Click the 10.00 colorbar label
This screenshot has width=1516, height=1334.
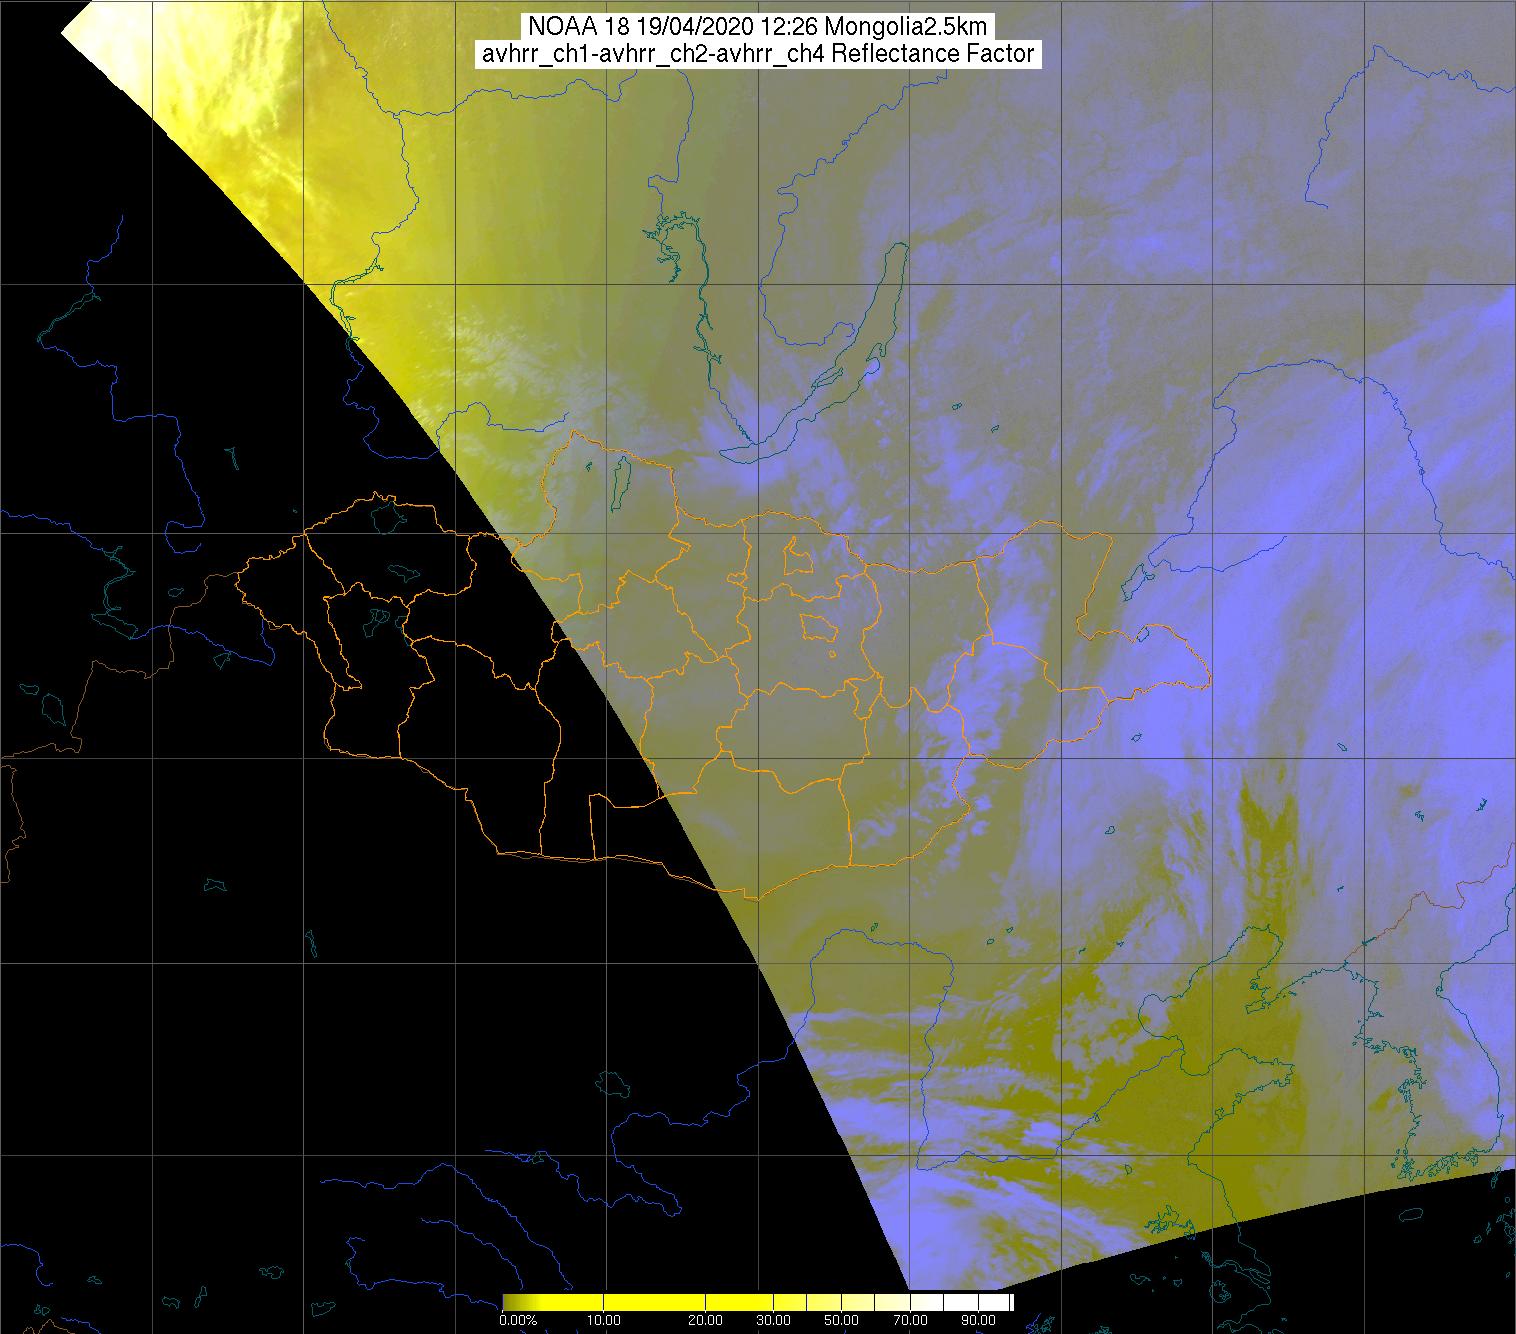[x=604, y=1321]
